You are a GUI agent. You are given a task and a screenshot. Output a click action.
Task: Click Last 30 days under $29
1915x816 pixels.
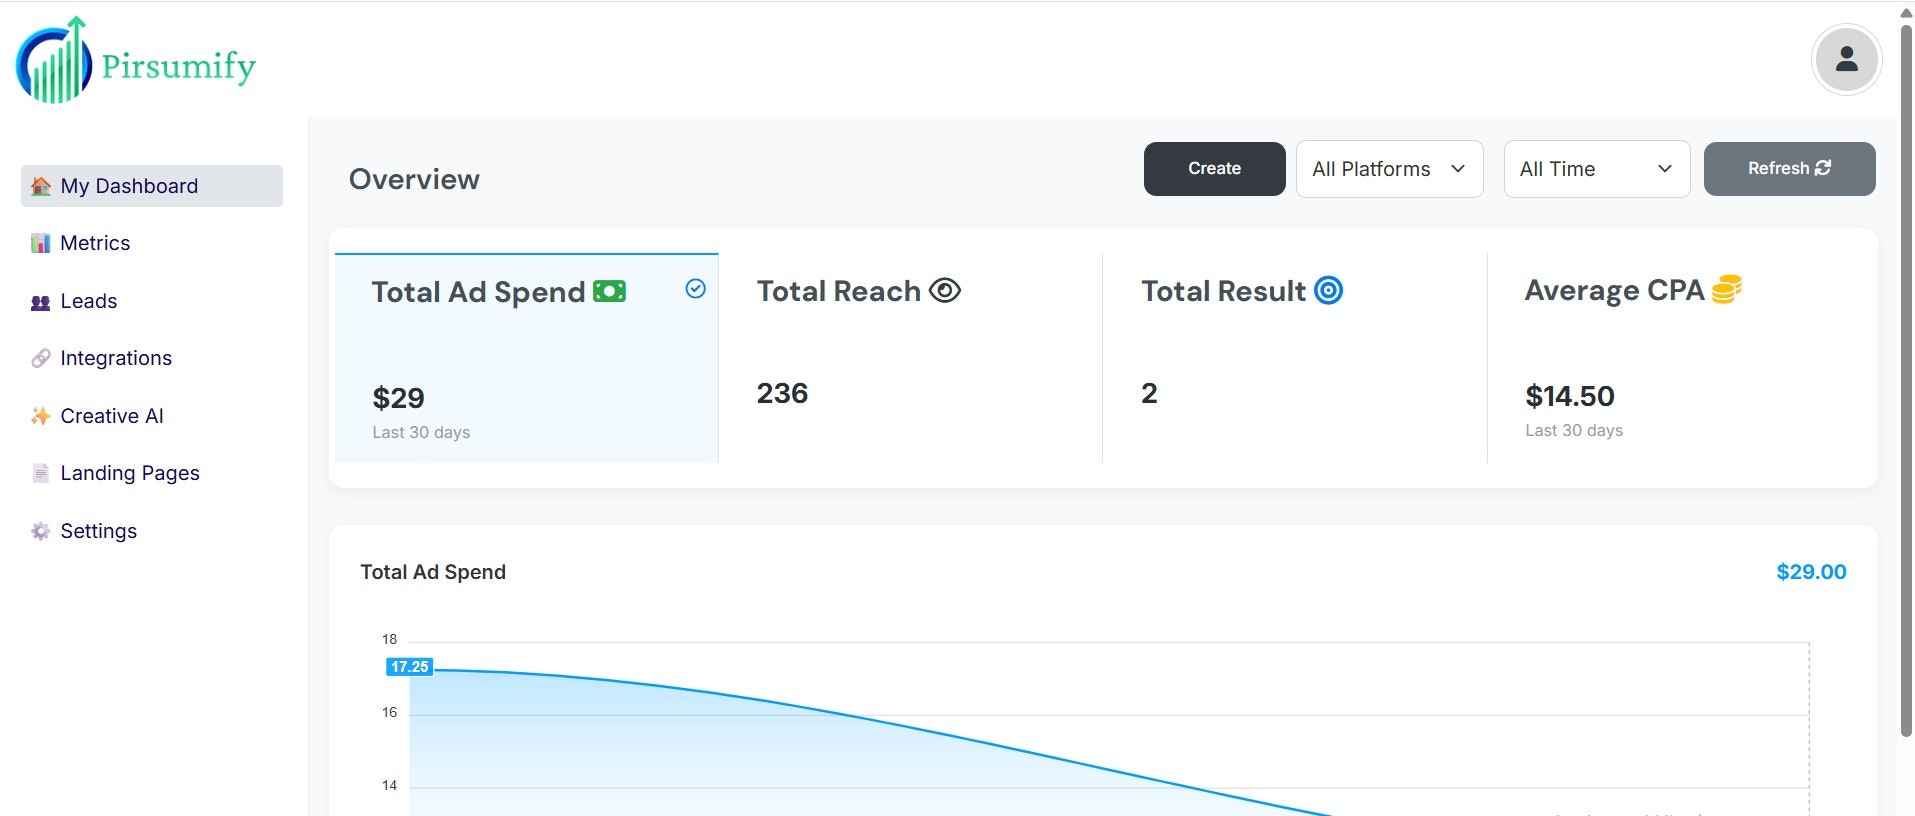pos(421,432)
